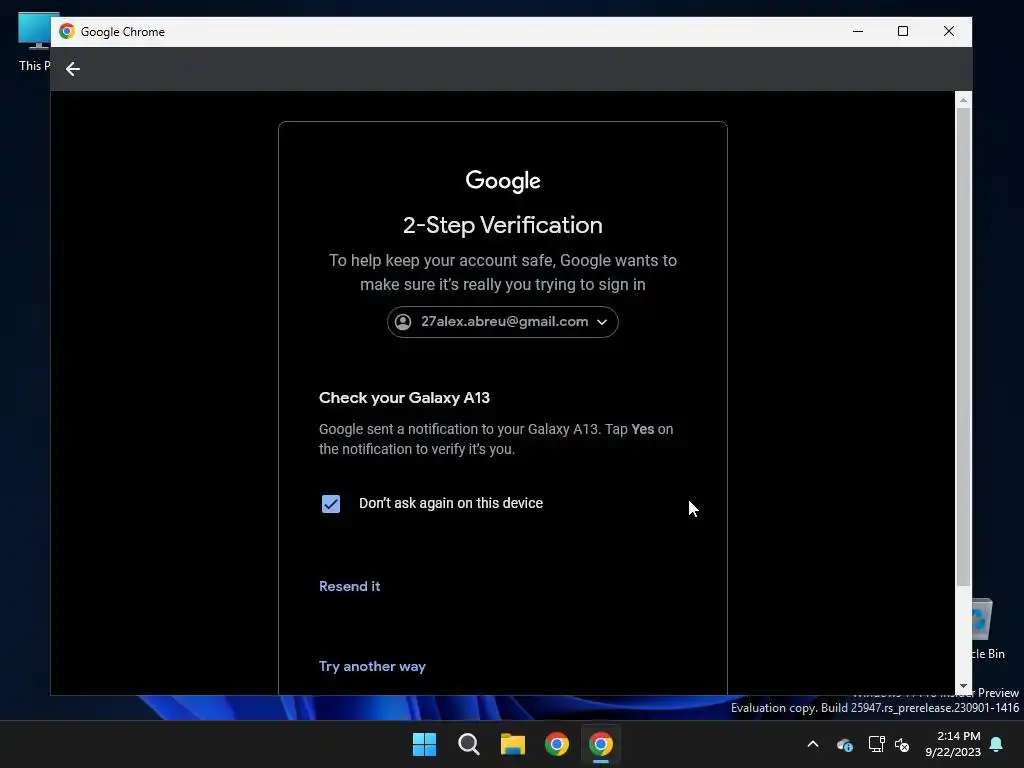Image resolution: width=1024 pixels, height=768 pixels.
Task: Open taskbar Search
Action: 468,744
